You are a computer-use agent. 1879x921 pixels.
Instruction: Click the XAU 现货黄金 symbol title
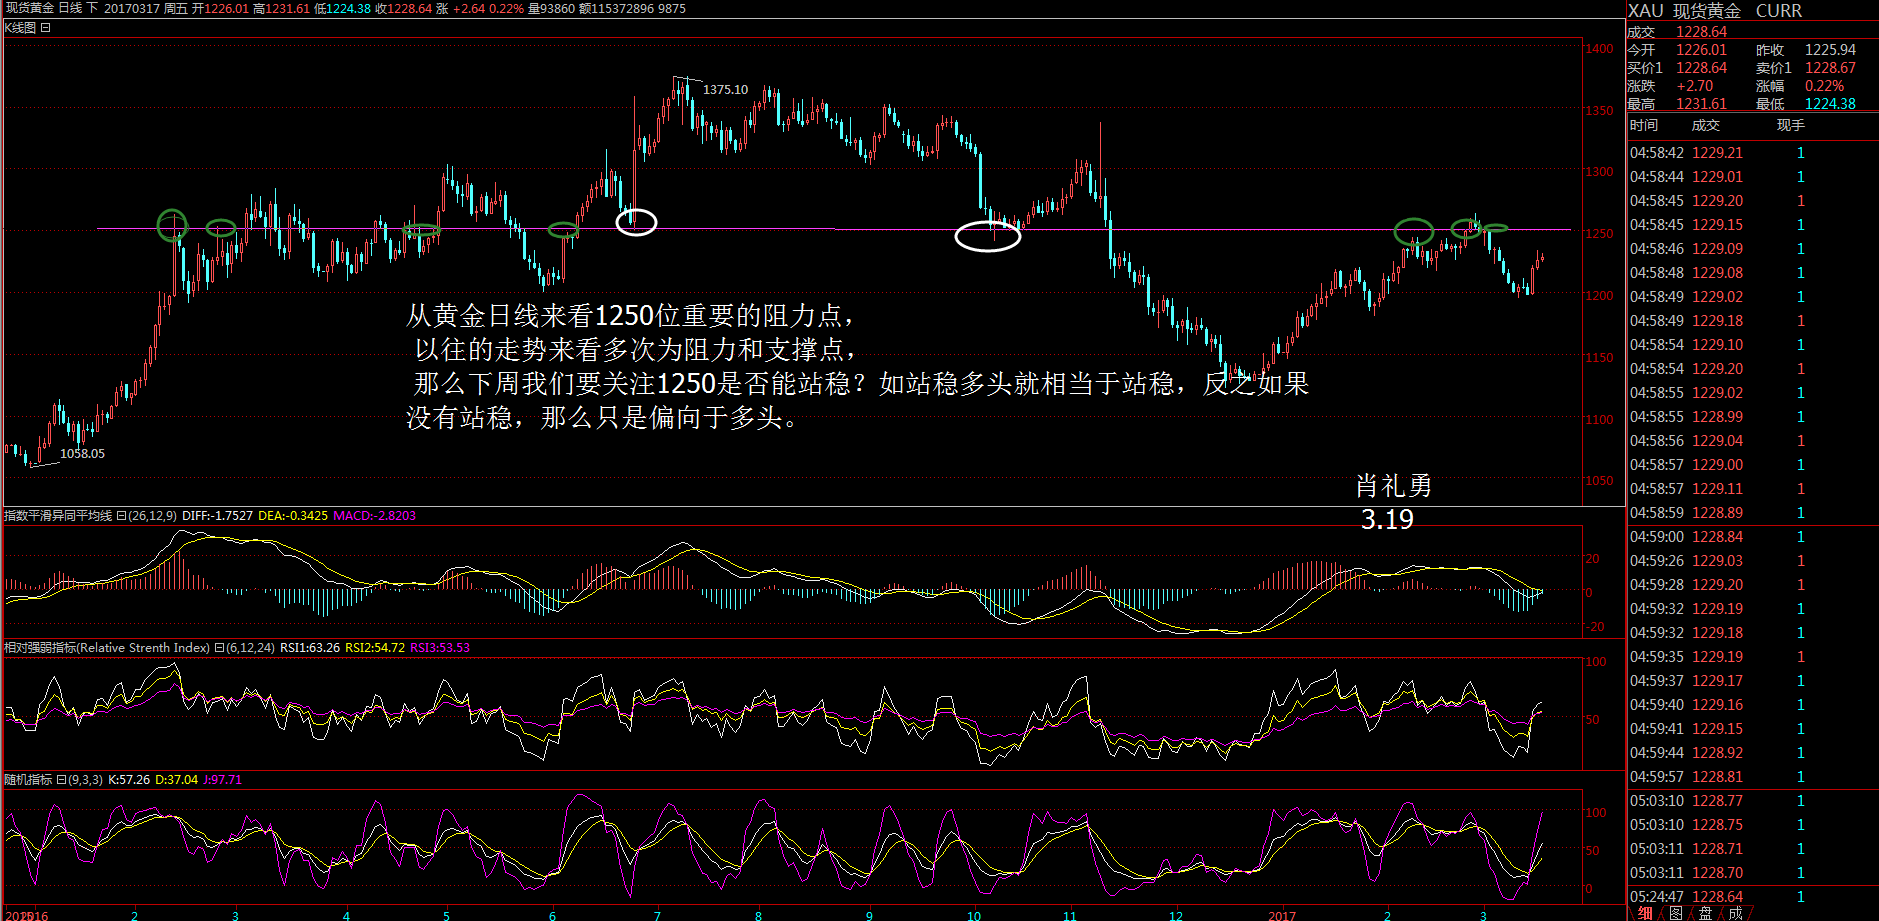[x=1684, y=11]
